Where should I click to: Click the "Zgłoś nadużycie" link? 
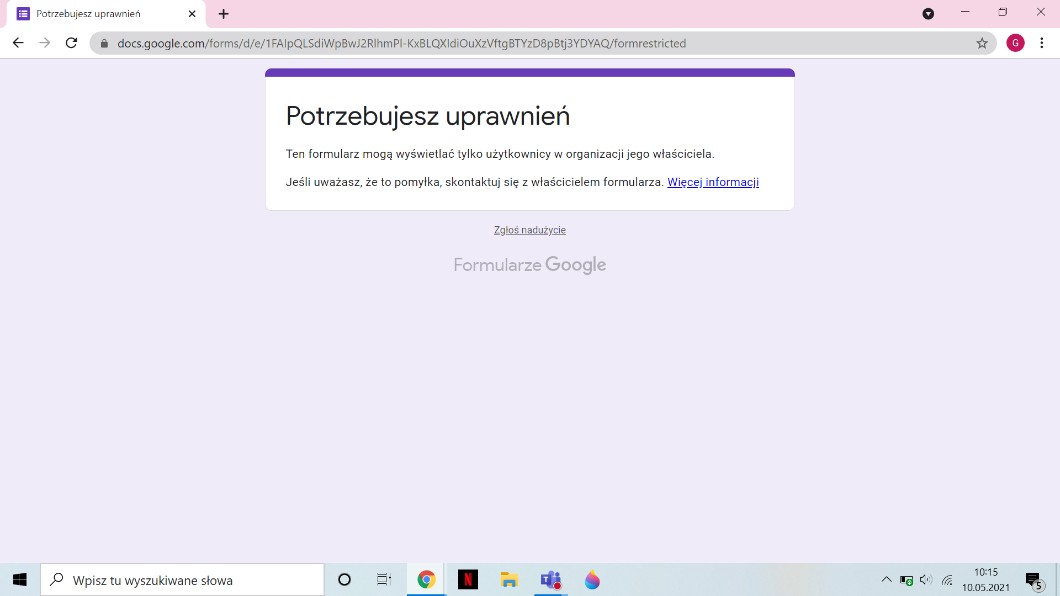[530, 230]
